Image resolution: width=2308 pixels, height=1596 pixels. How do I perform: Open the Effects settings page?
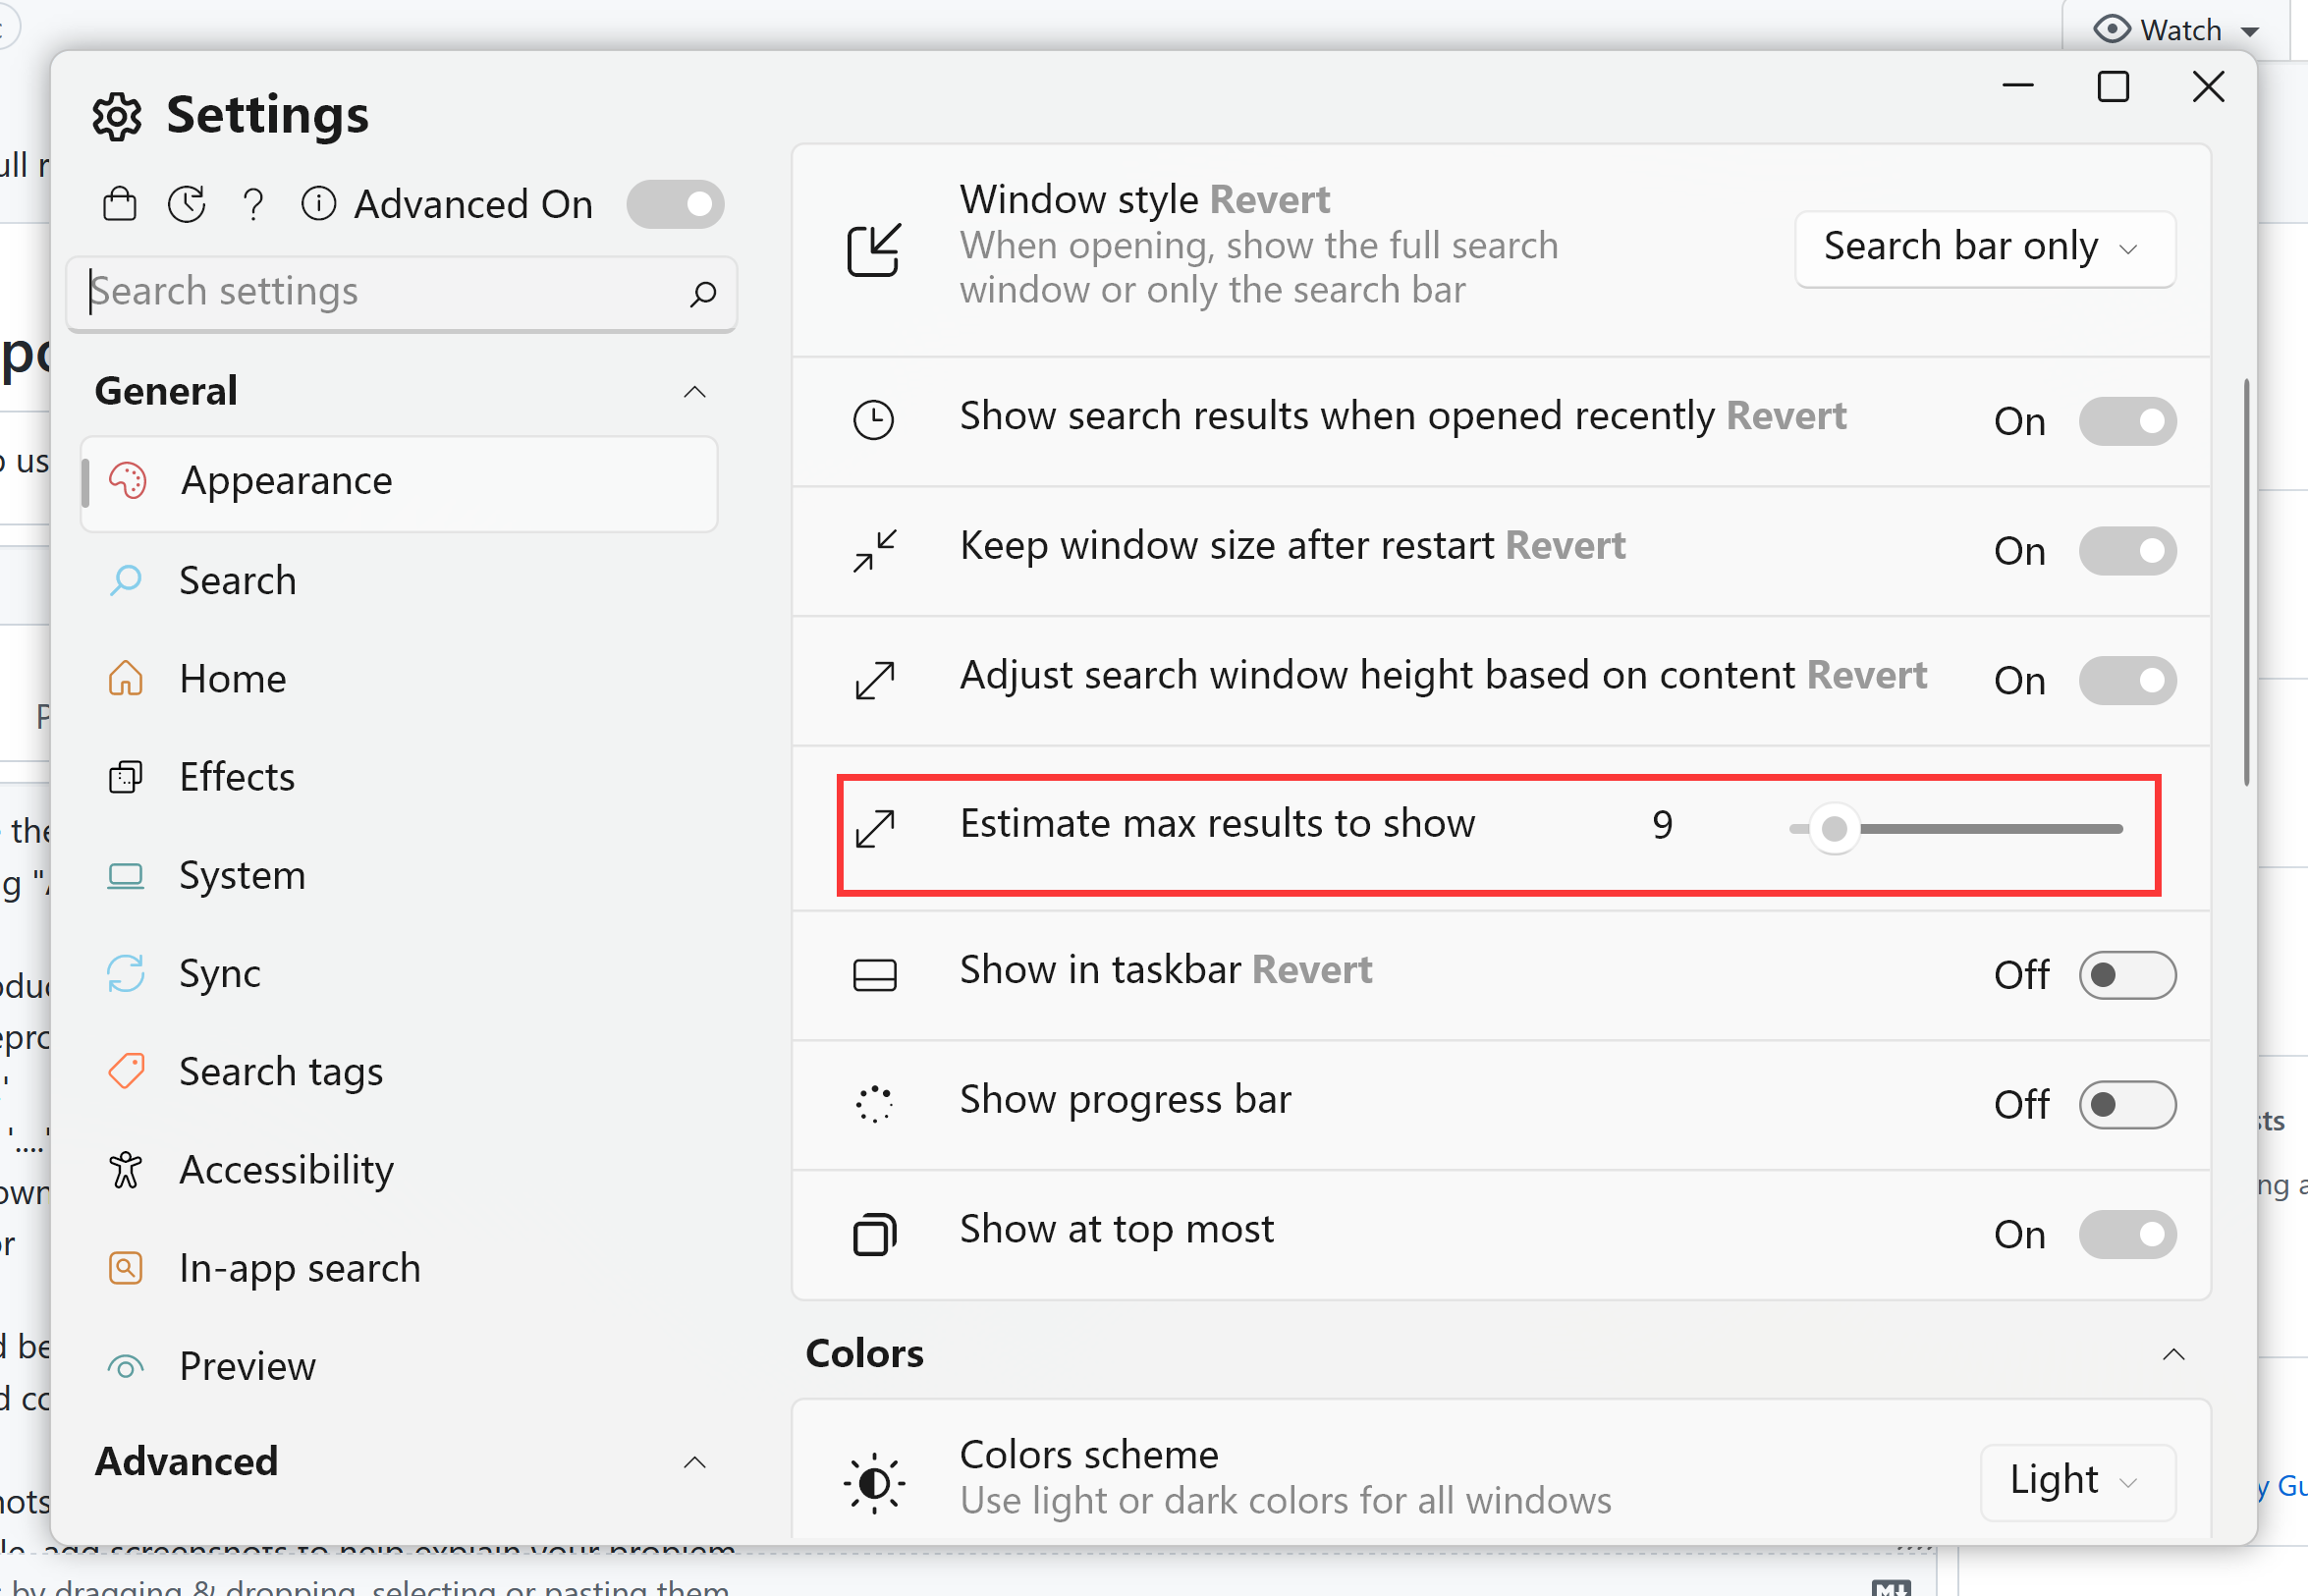237,777
